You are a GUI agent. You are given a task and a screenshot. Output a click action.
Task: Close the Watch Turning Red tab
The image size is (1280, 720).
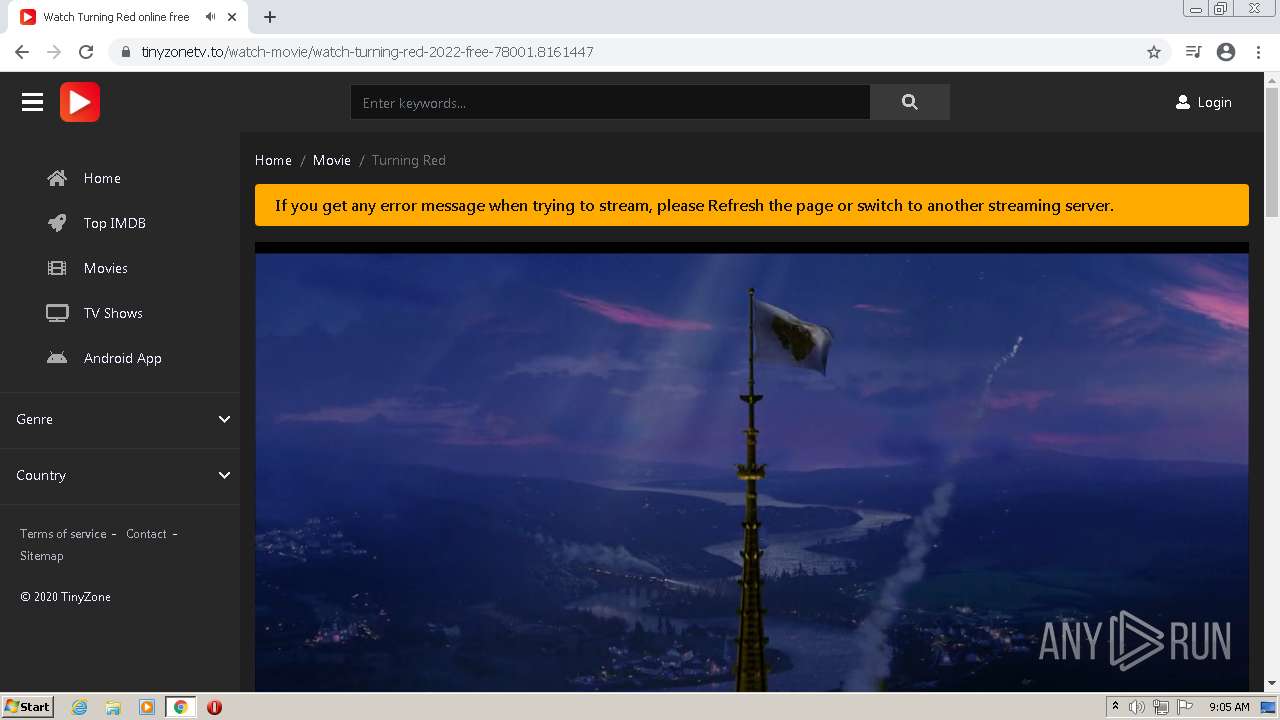click(x=232, y=17)
